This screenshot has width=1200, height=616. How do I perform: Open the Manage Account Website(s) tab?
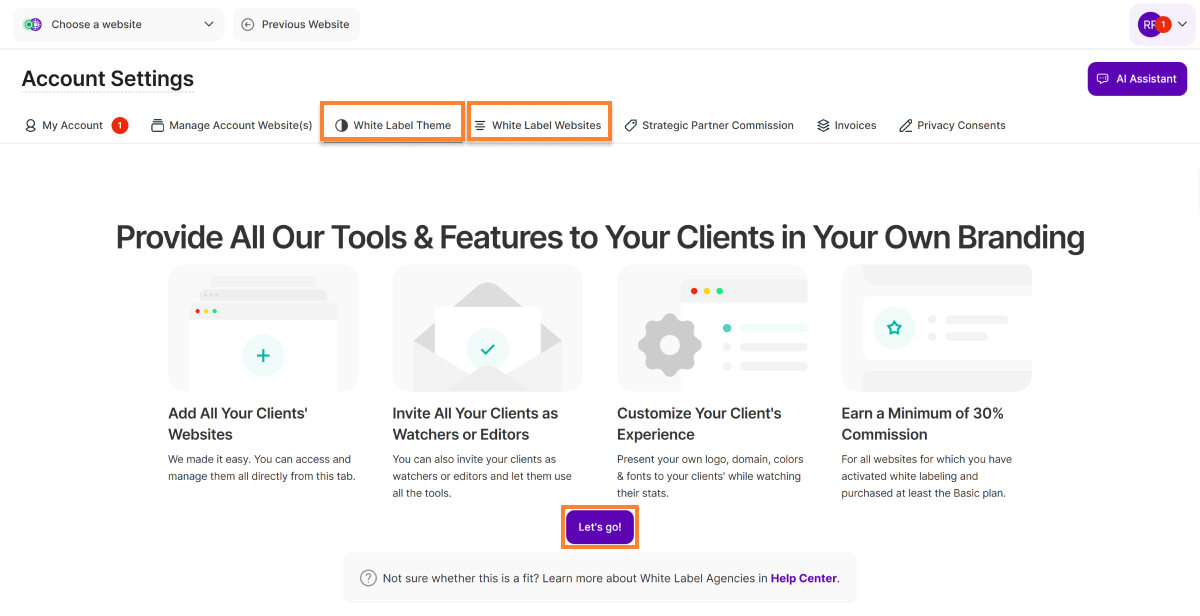(x=231, y=125)
